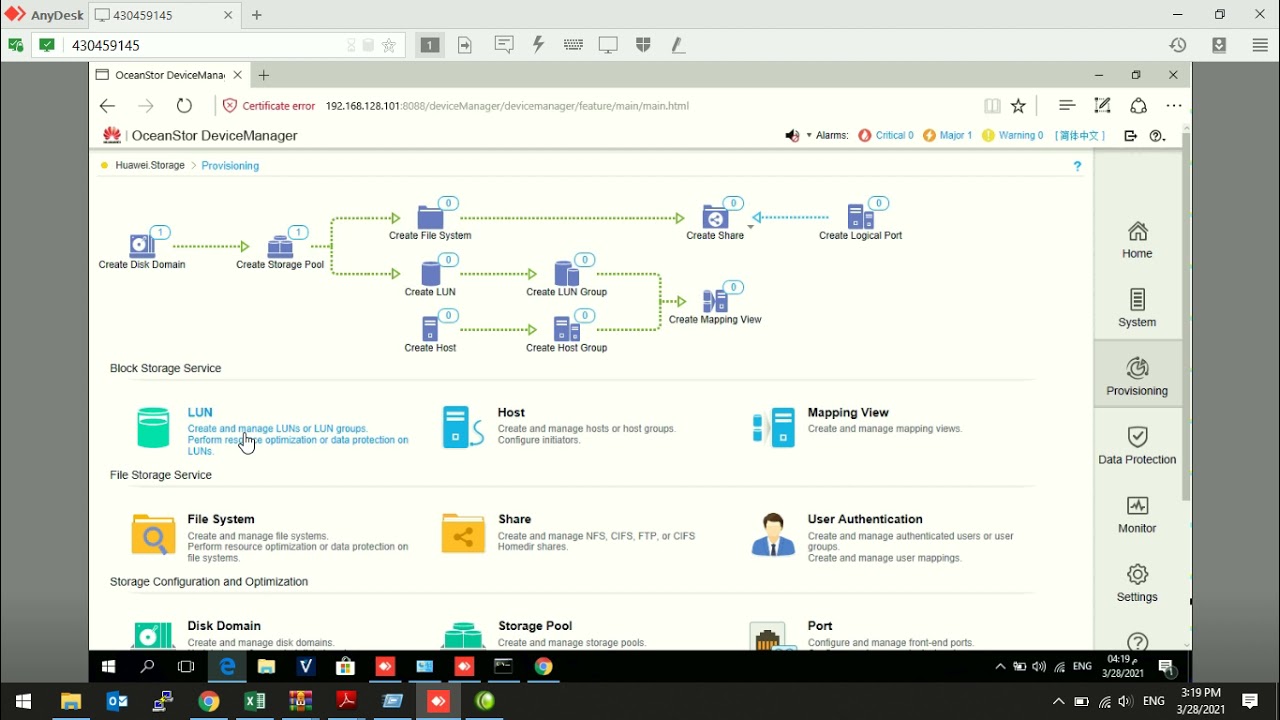1280x720 pixels.
Task: Click Provisioning in the breadcrumb
Action: 230,165
